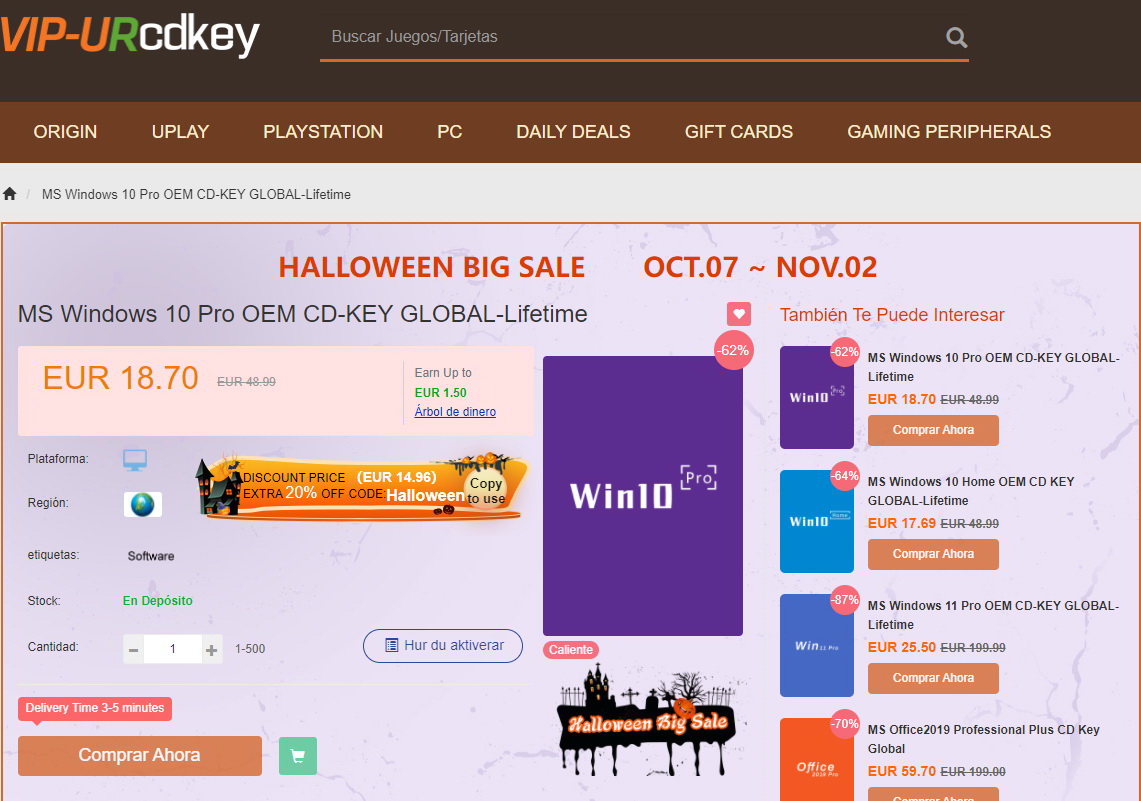Click the main Comprar Ahora button
1141x801 pixels.
pyautogui.click(x=140, y=756)
